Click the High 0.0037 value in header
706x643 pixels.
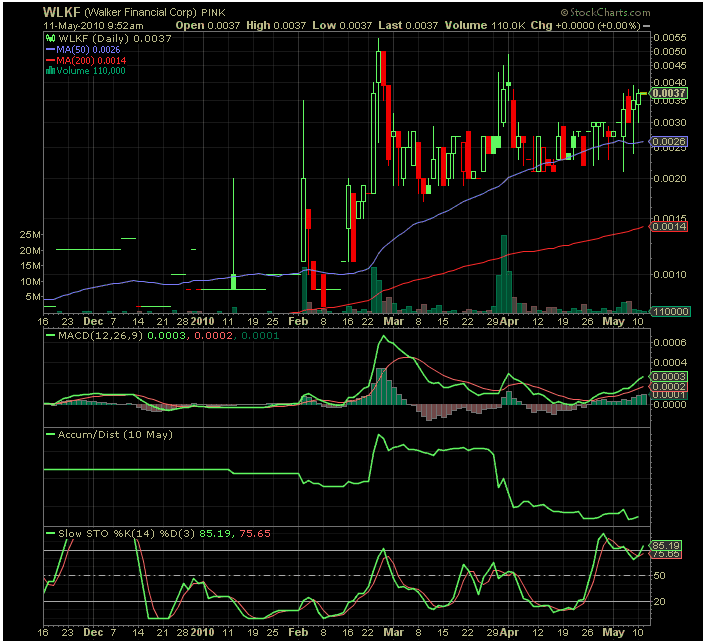[276, 26]
